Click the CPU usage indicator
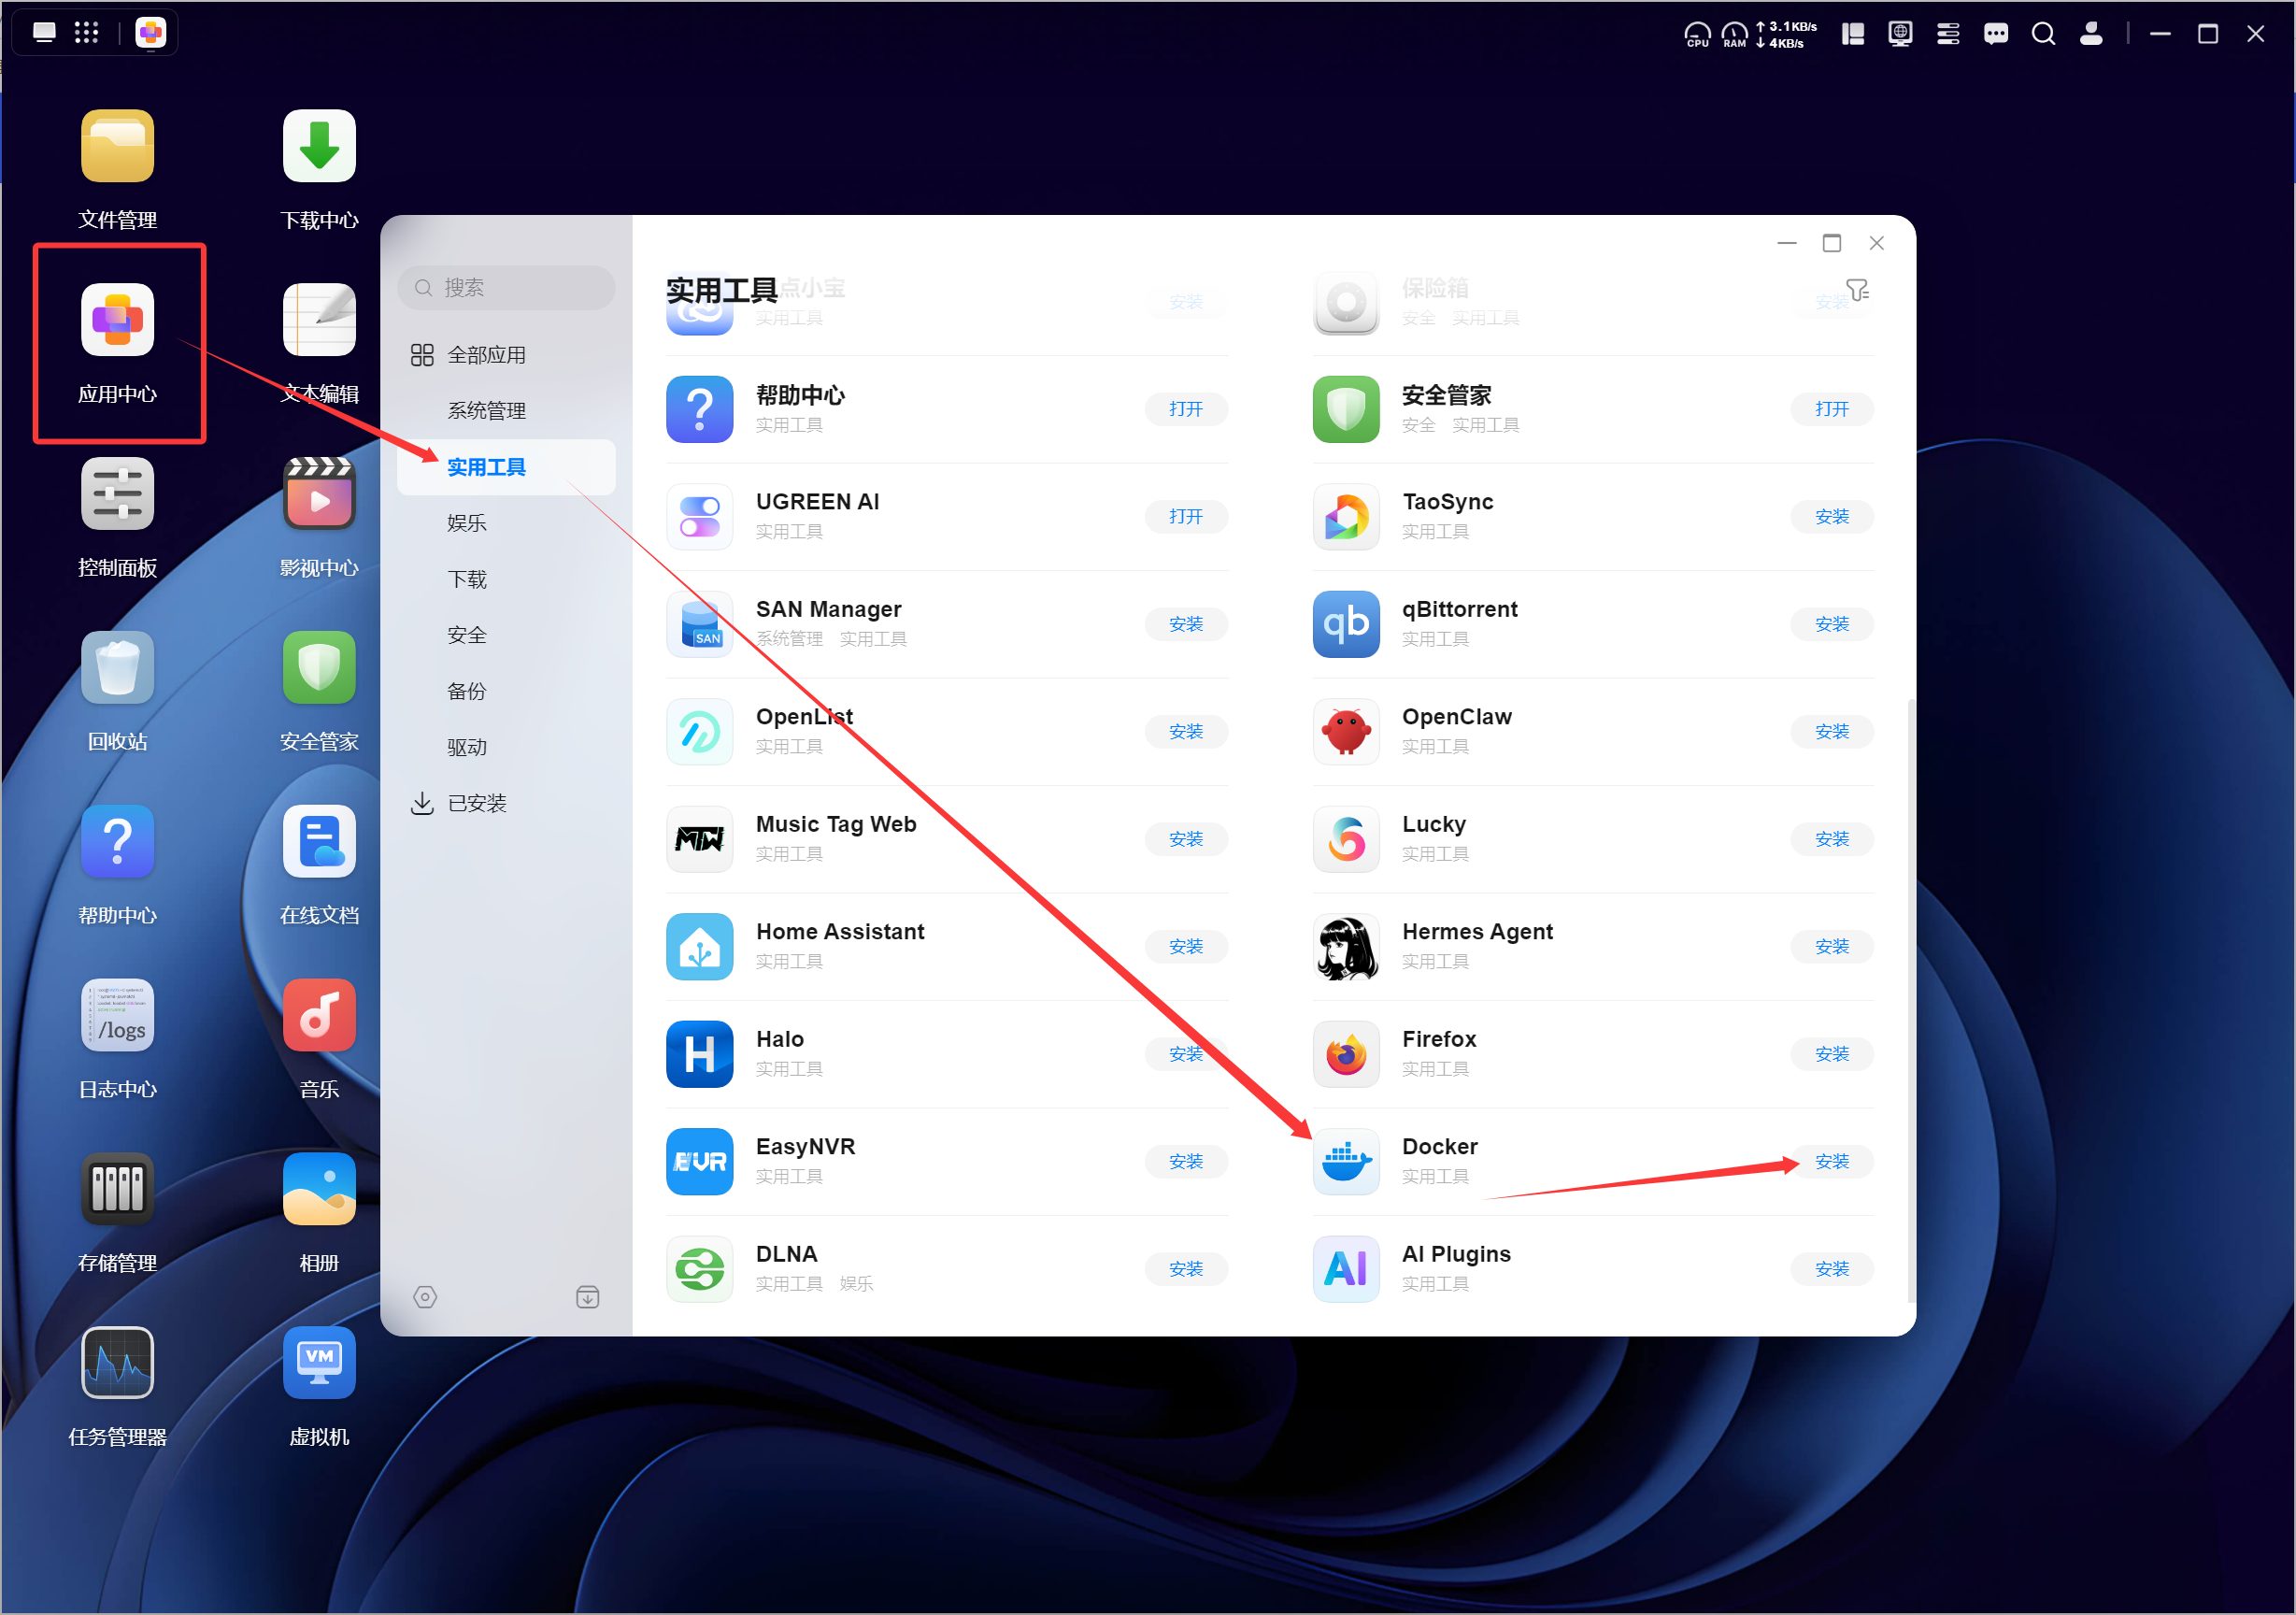Screen dimensions: 2296x1615 pyautogui.click(x=1697, y=35)
